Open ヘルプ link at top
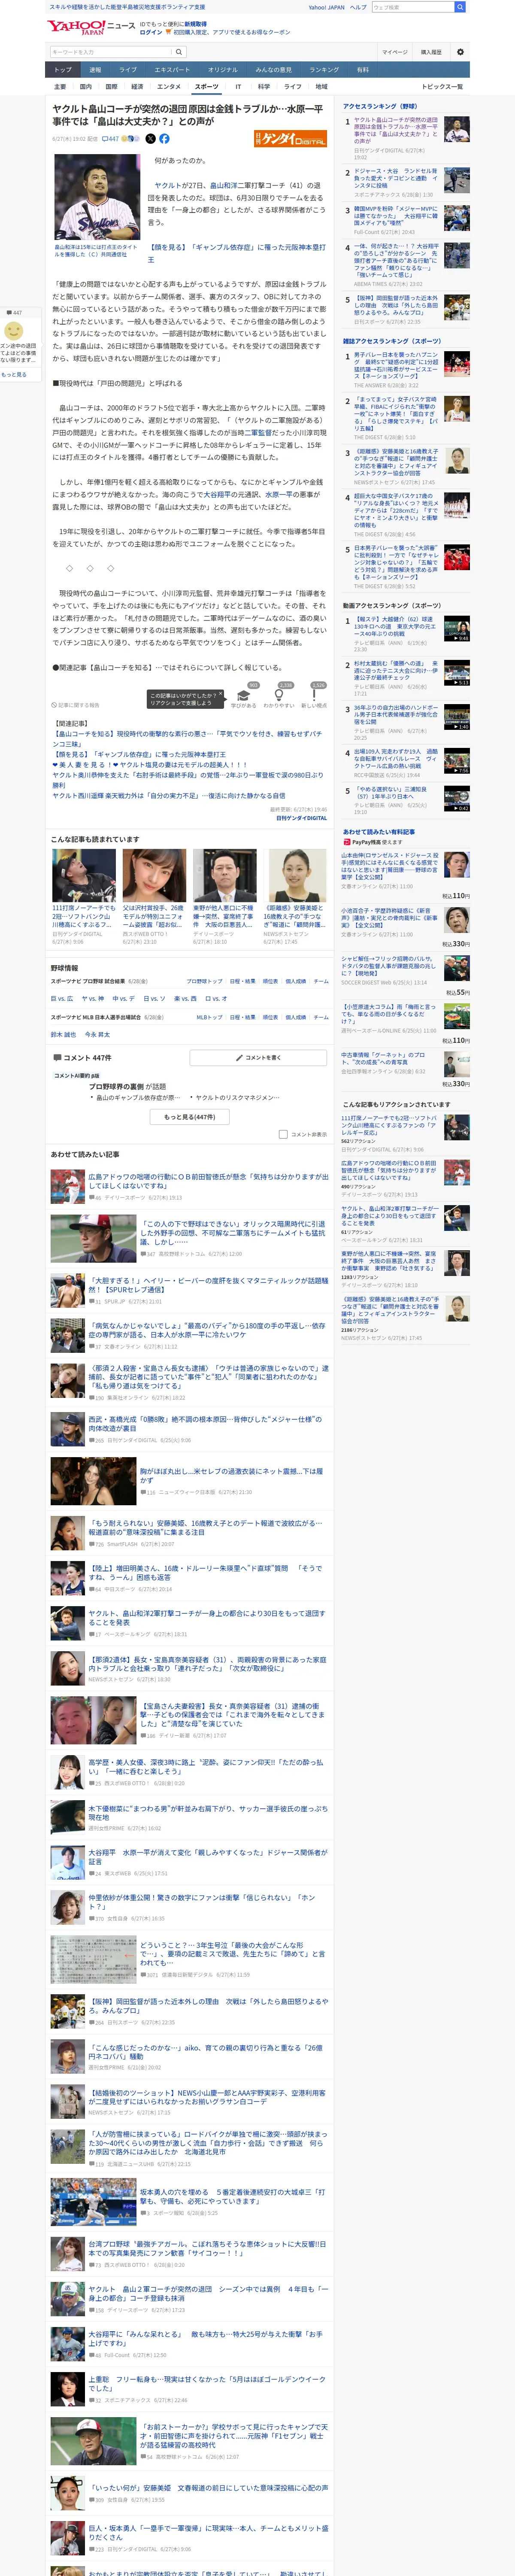 point(358,7)
